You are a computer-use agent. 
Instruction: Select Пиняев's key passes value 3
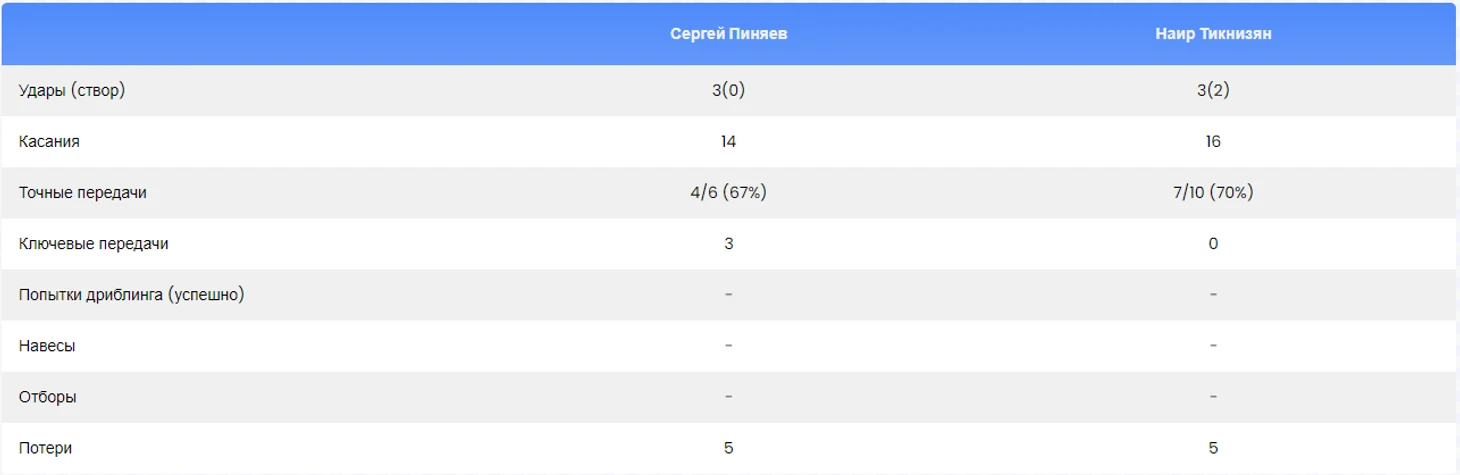click(728, 244)
